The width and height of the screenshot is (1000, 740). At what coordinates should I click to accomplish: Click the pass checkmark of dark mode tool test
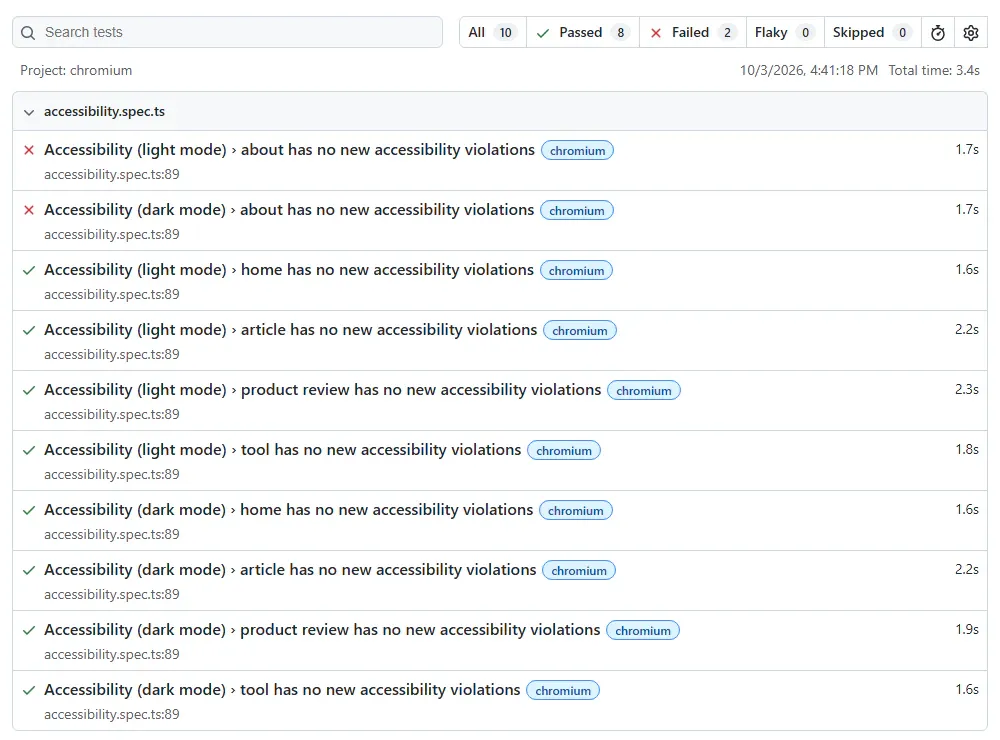[29, 690]
